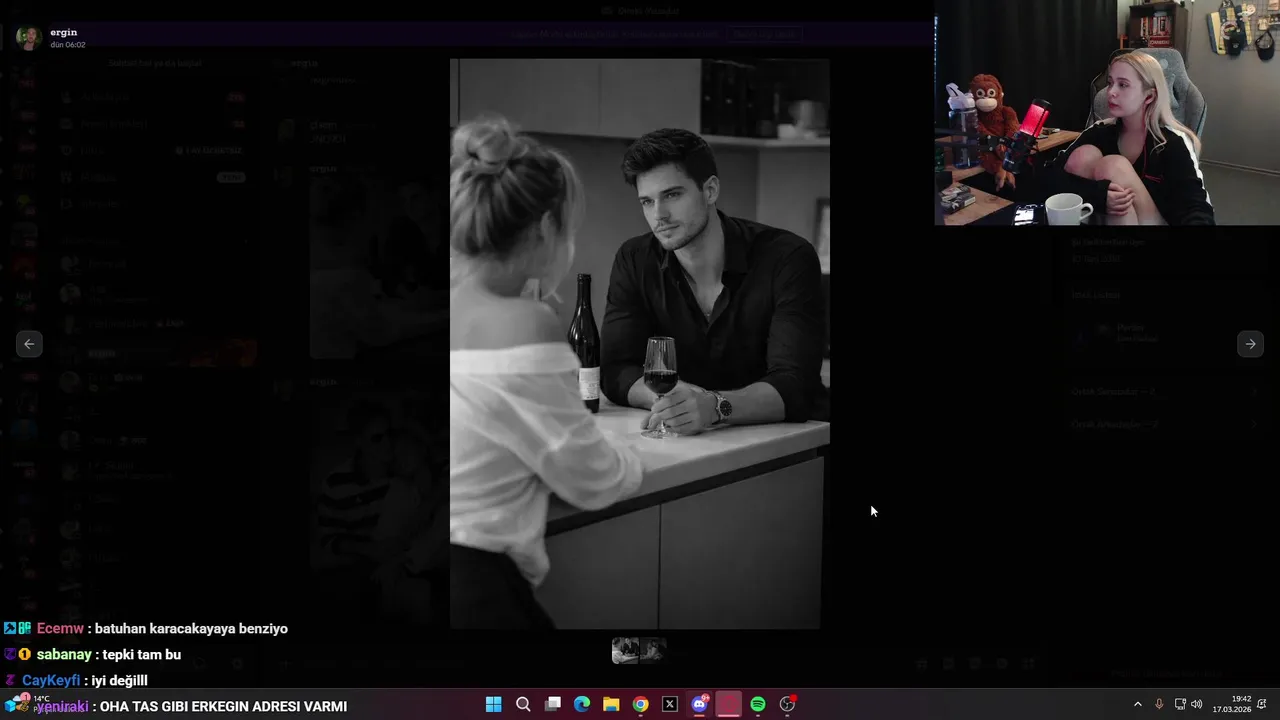Screen dimensions: 1280x720
Task: Open volume control in system tray
Action: click(x=1197, y=704)
